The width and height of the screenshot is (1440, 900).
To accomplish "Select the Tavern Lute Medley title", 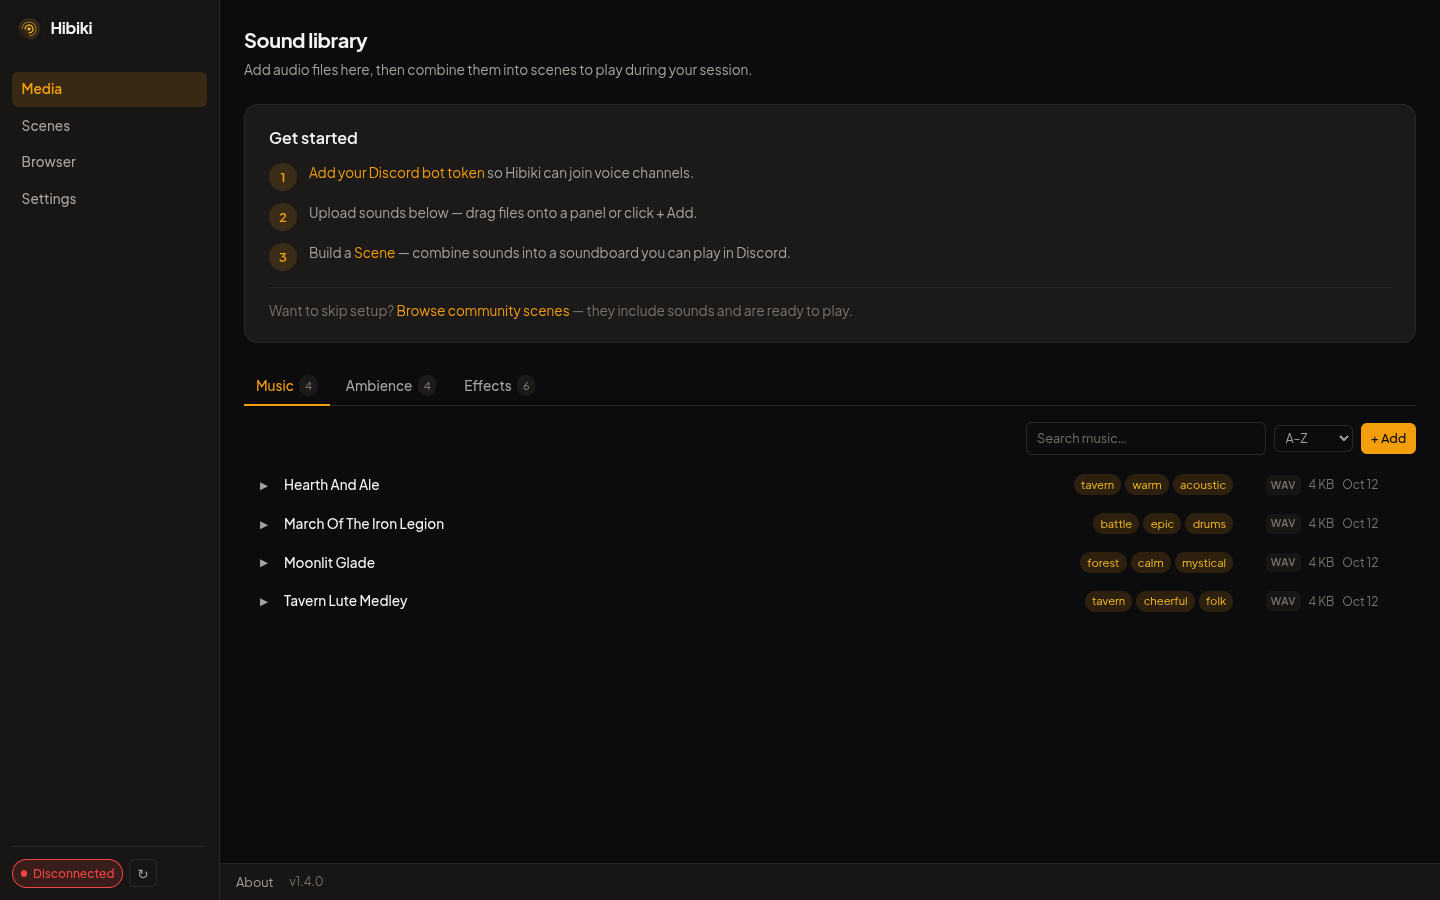I will (345, 601).
